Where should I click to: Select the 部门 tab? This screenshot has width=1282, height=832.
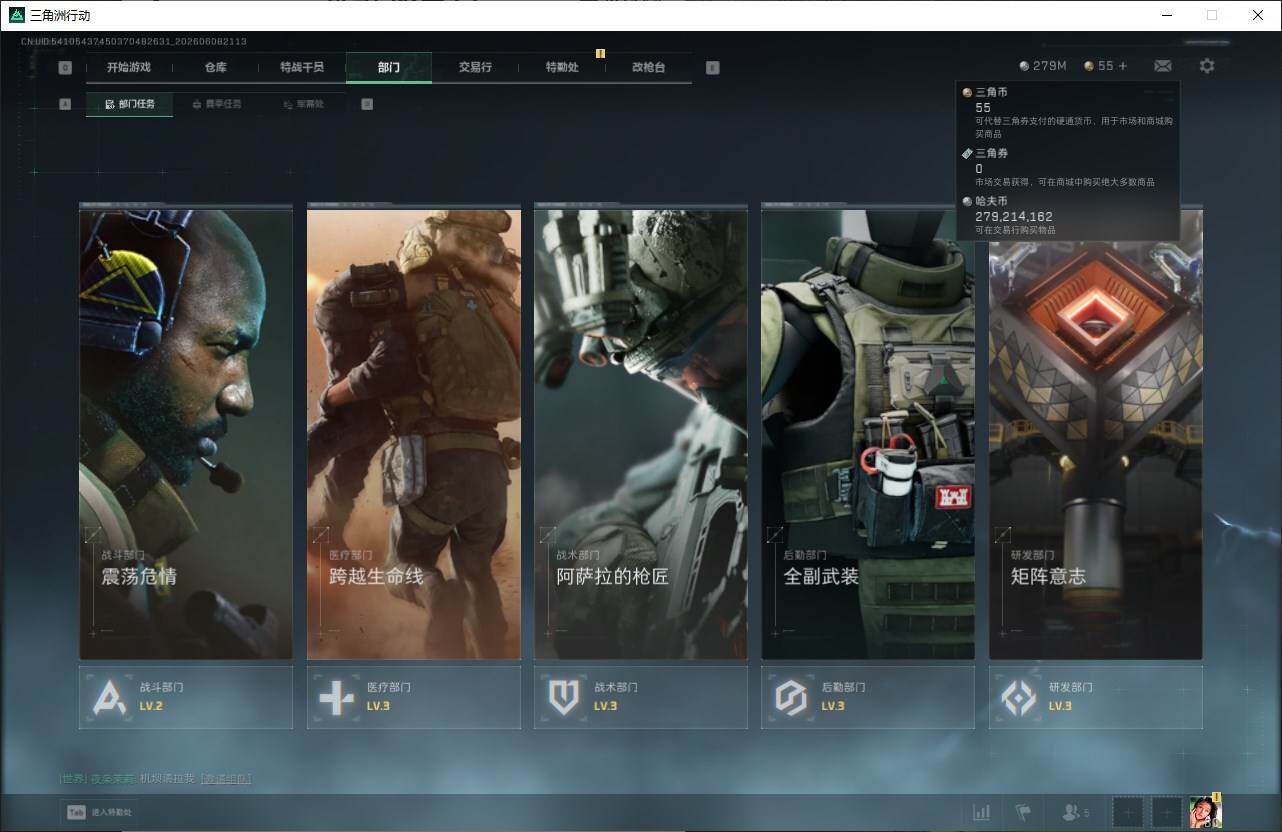[x=389, y=67]
